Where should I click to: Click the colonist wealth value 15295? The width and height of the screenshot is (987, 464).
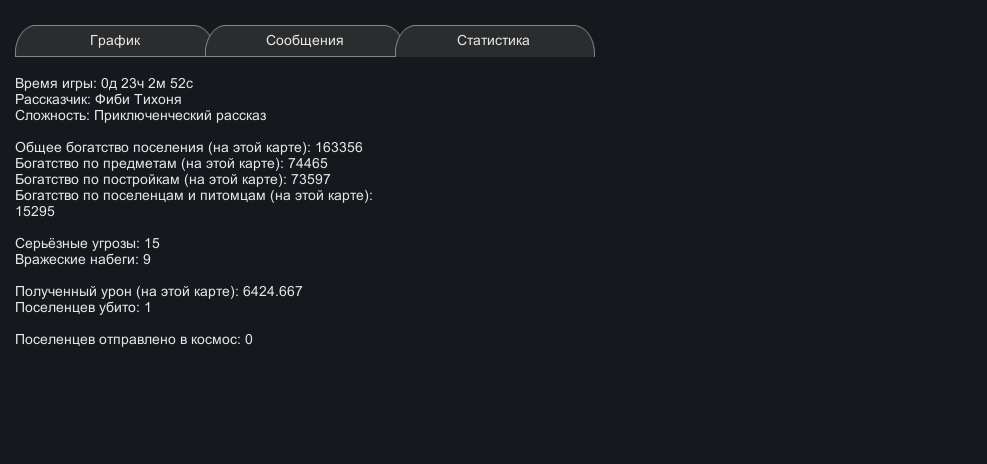click(35, 212)
